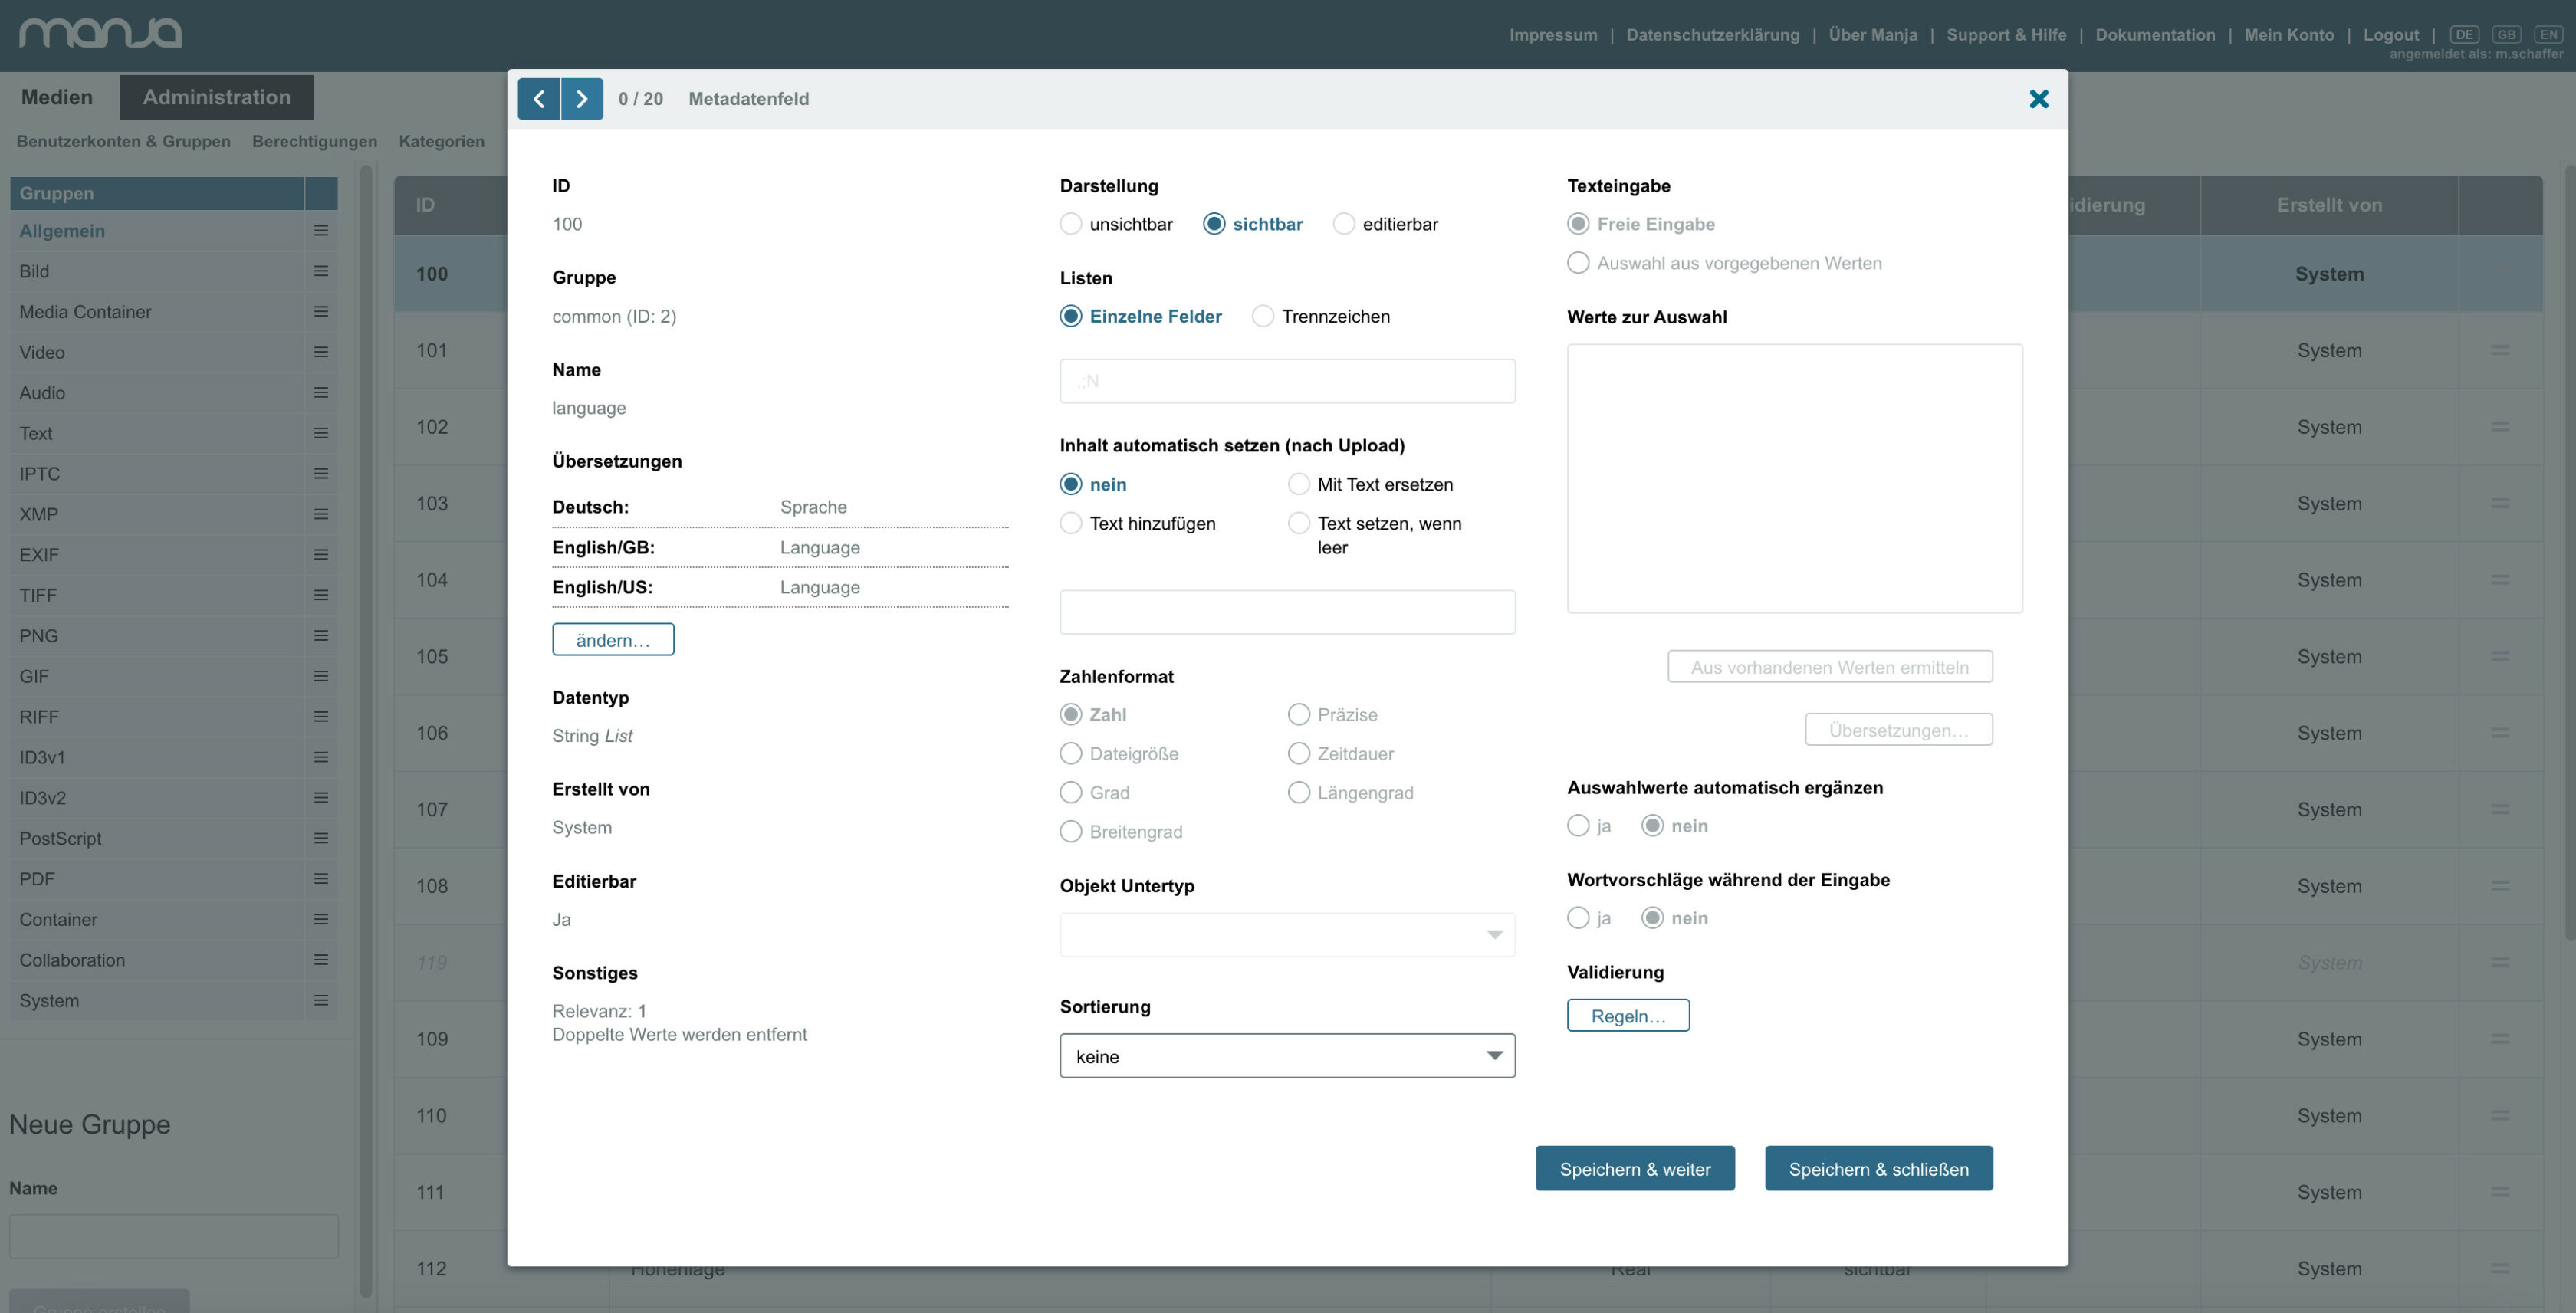Open the menu icon for System group
The image size is (2576, 1313).
click(321, 1000)
